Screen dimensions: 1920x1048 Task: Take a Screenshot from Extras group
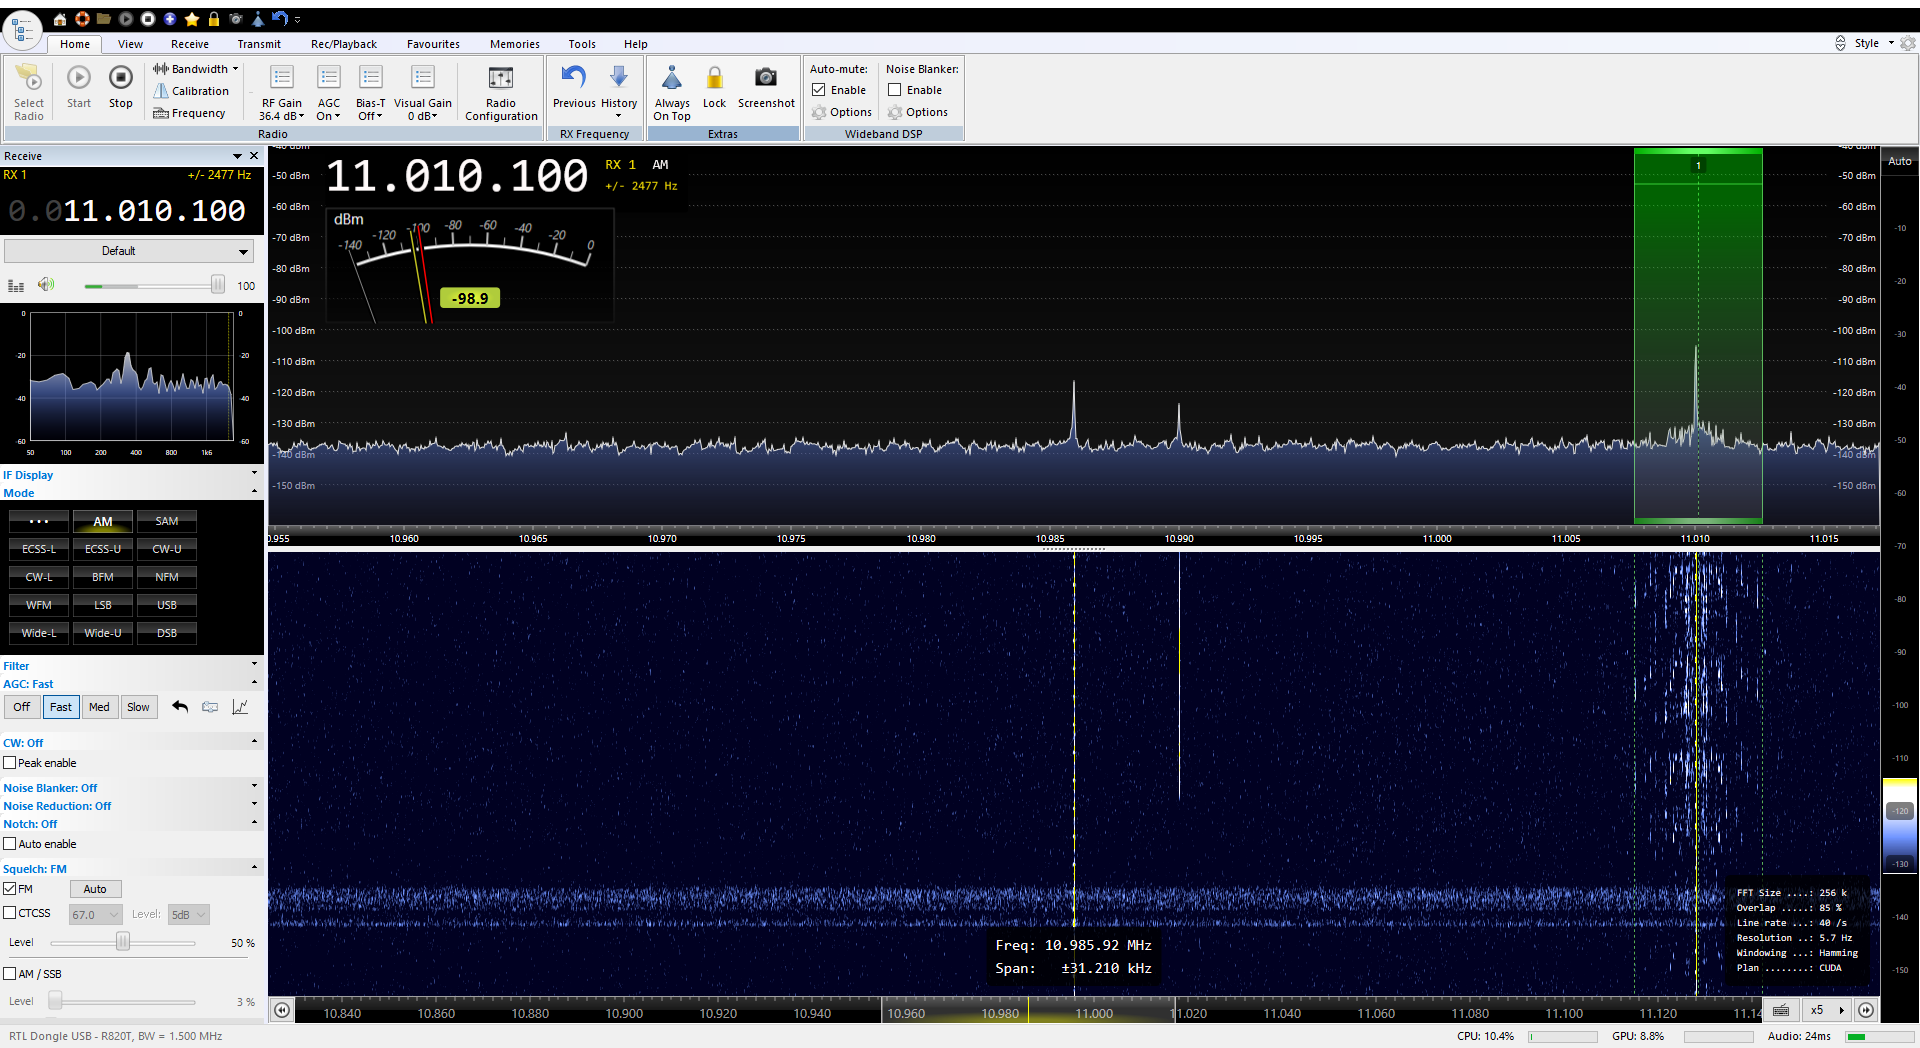pyautogui.click(x=766, y=87)
